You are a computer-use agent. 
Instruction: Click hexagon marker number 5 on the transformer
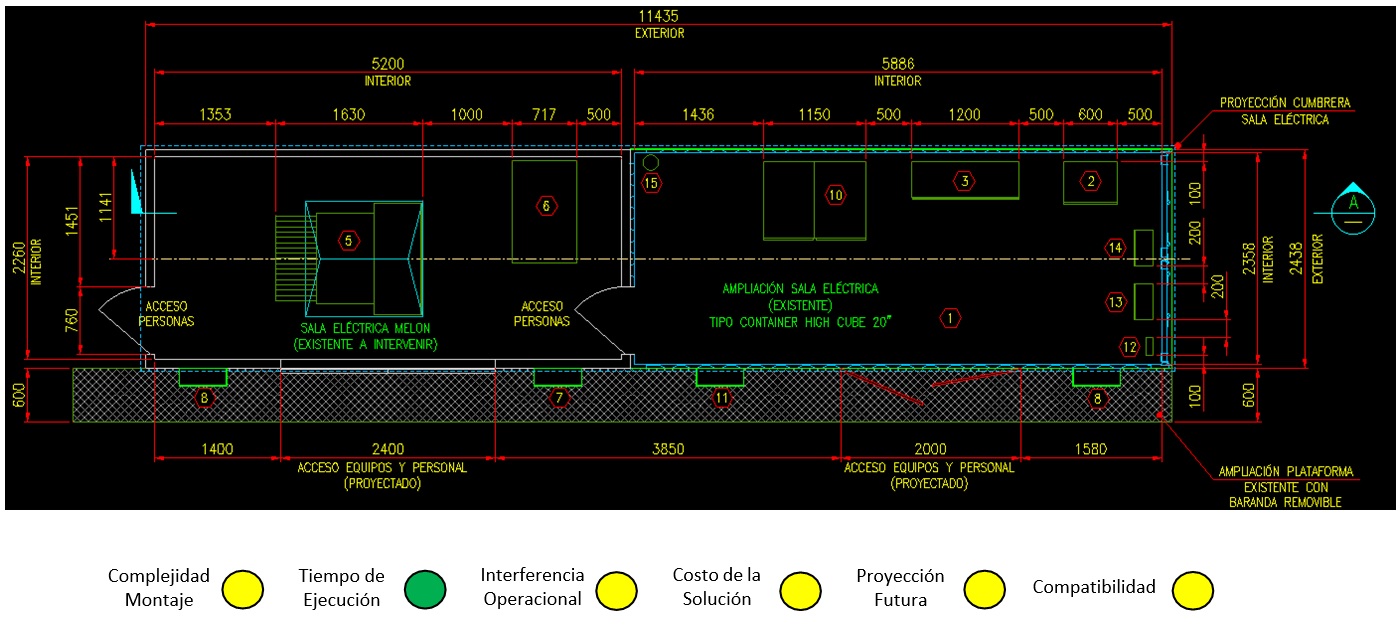348,240
